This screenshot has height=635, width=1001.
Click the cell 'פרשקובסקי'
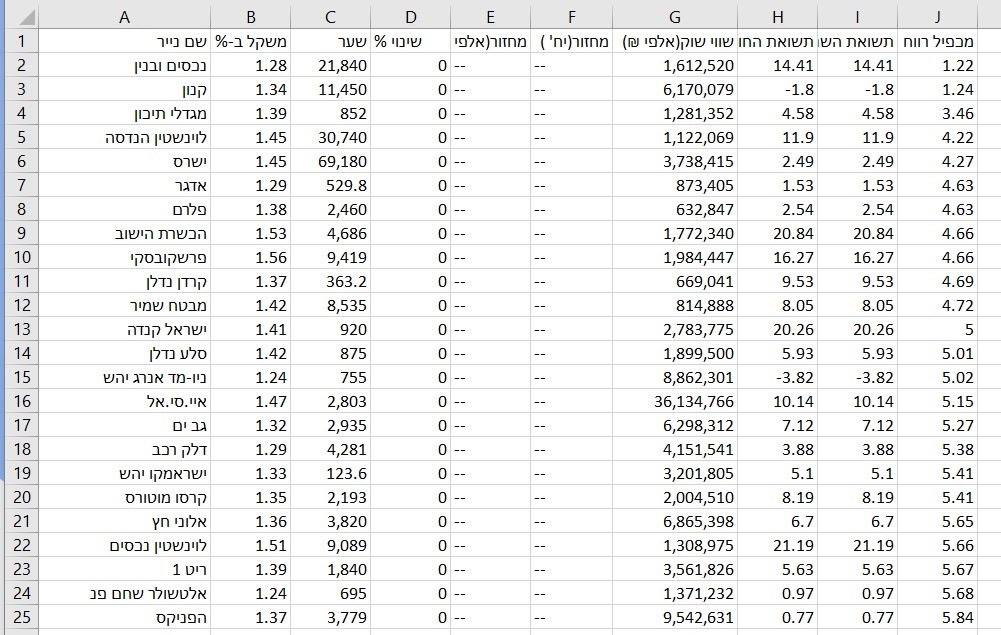124,257
